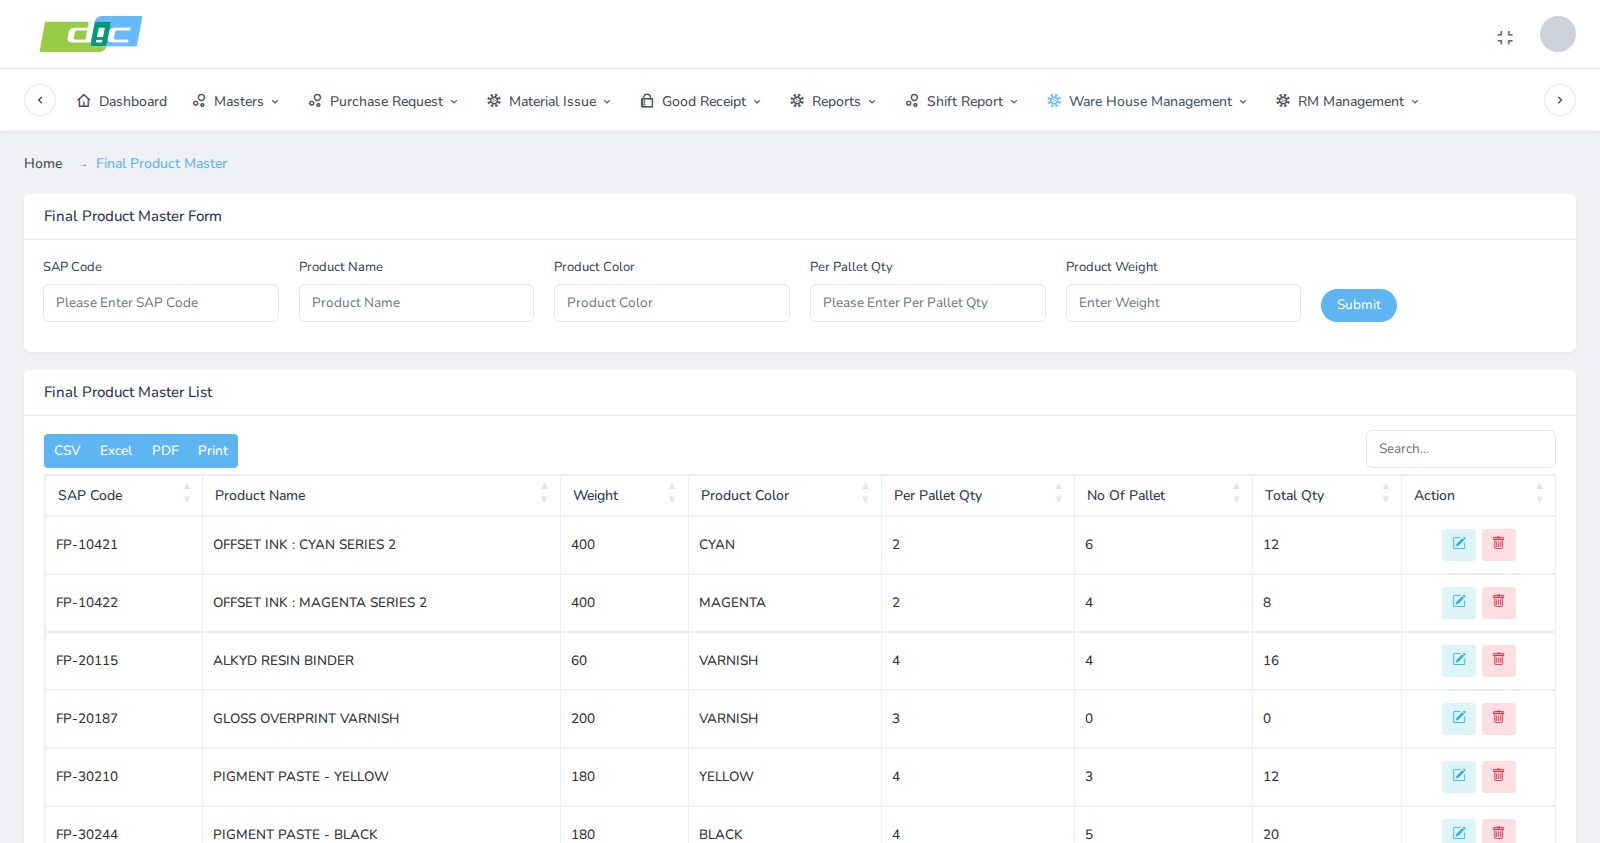Focus the Per Pallet Qty input field
This screenshot has width=1600, height=843.
pyautogui.click(x=928, y=303)
